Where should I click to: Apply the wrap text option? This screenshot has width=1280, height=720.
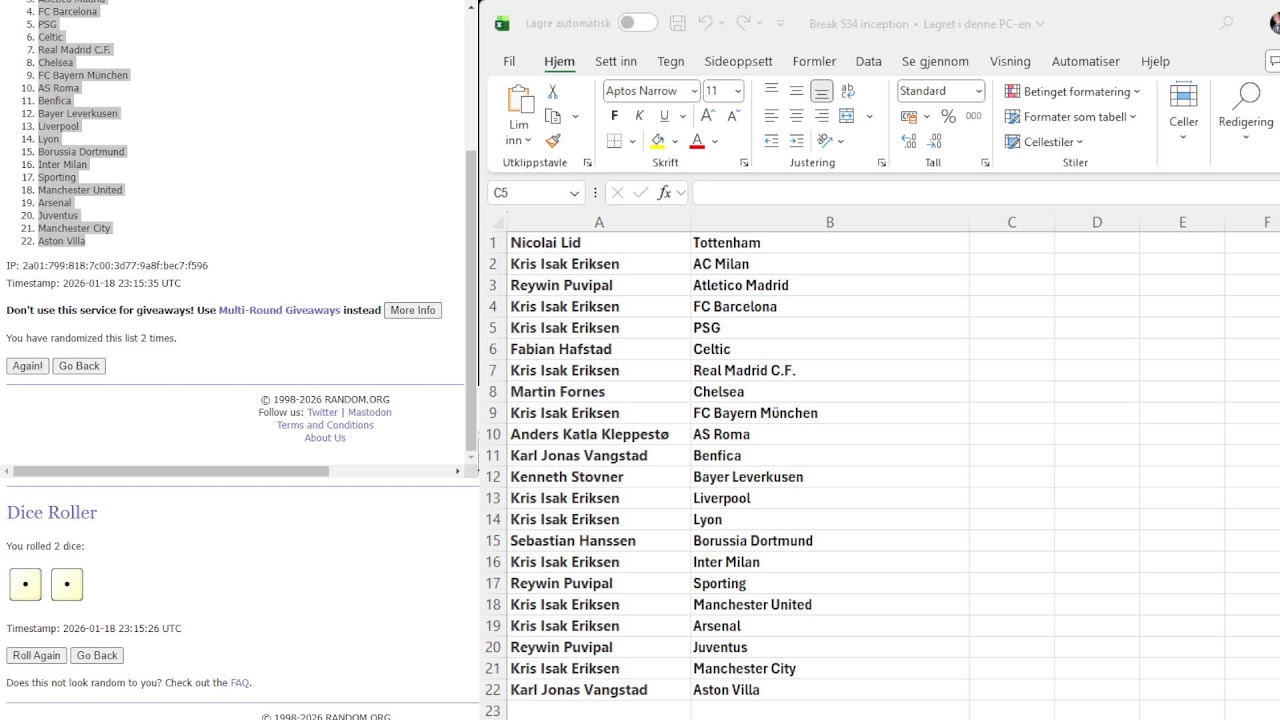tap(848, 91)
